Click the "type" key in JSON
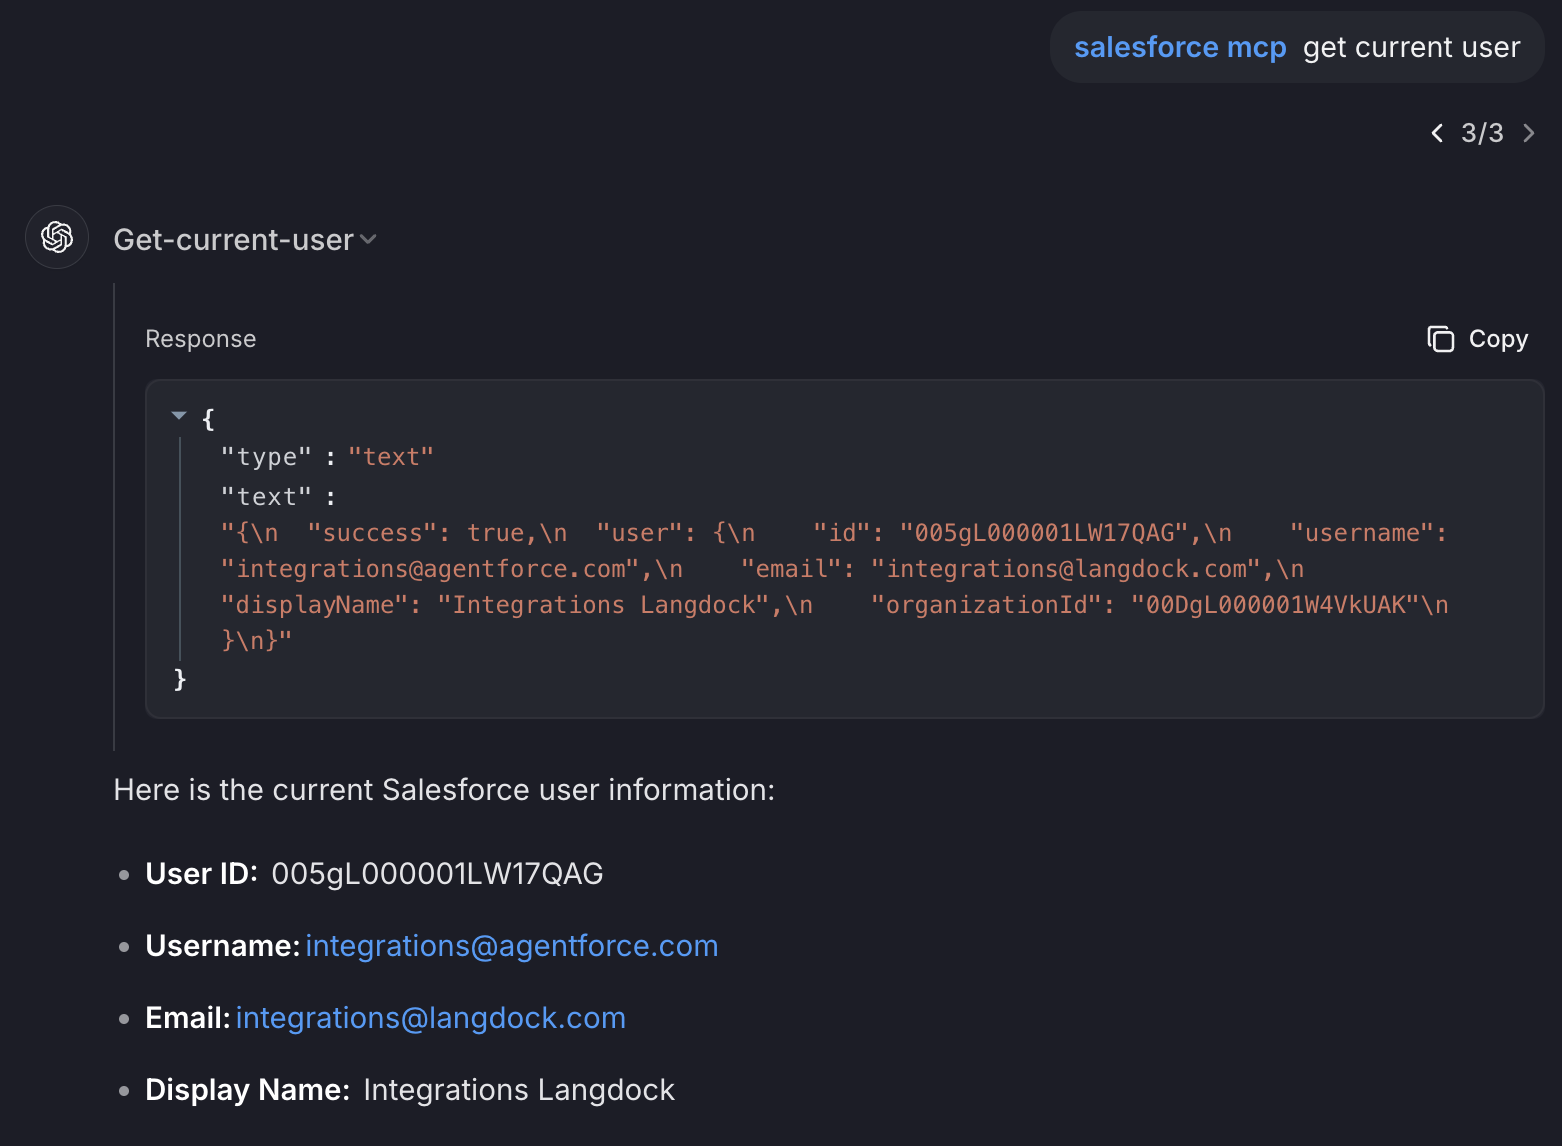Screen dimensions: 1562x1146 266,457
